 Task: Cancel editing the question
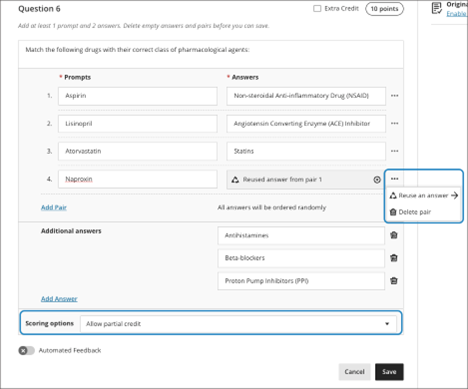click(x=354, y=372)
